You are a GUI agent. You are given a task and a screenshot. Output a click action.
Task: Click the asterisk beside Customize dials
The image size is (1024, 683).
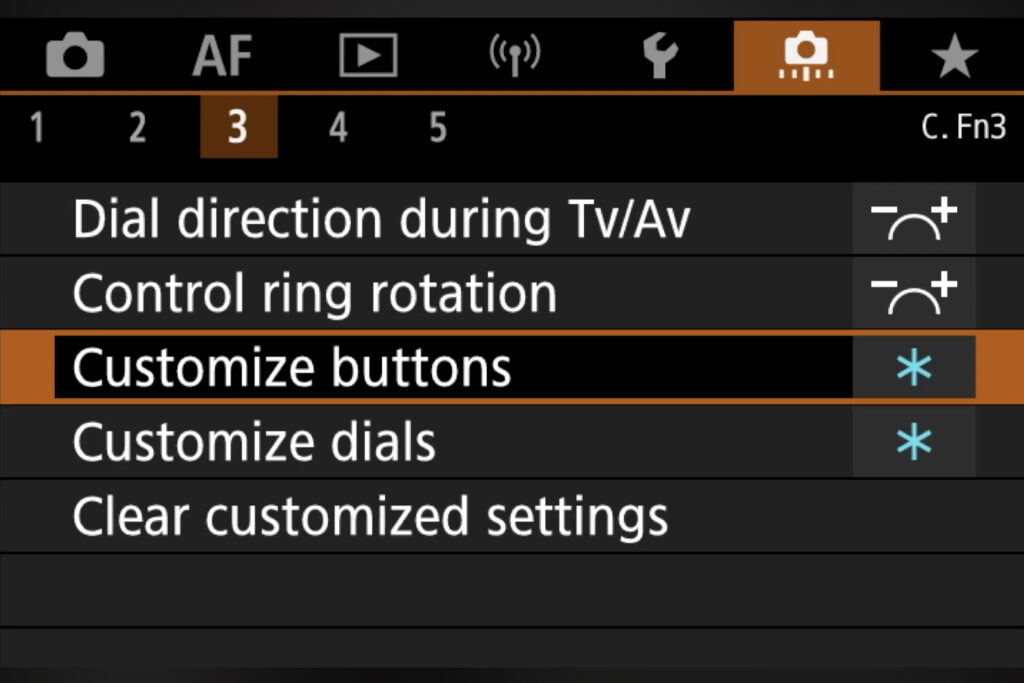point(913,442)
